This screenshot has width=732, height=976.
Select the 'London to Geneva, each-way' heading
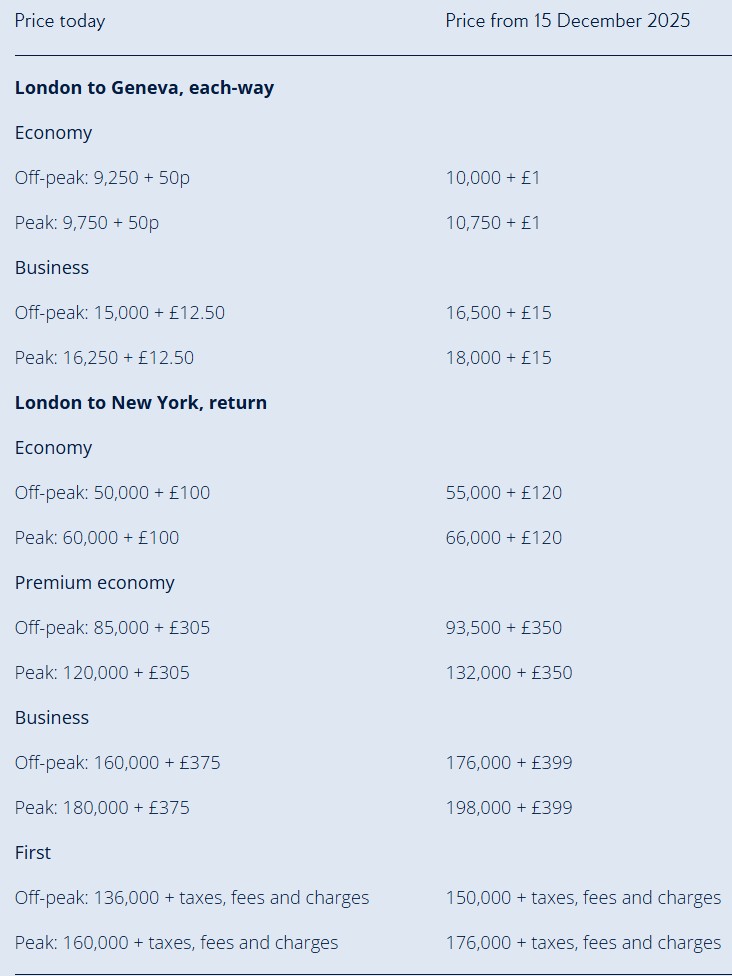(x=144, y=88)
